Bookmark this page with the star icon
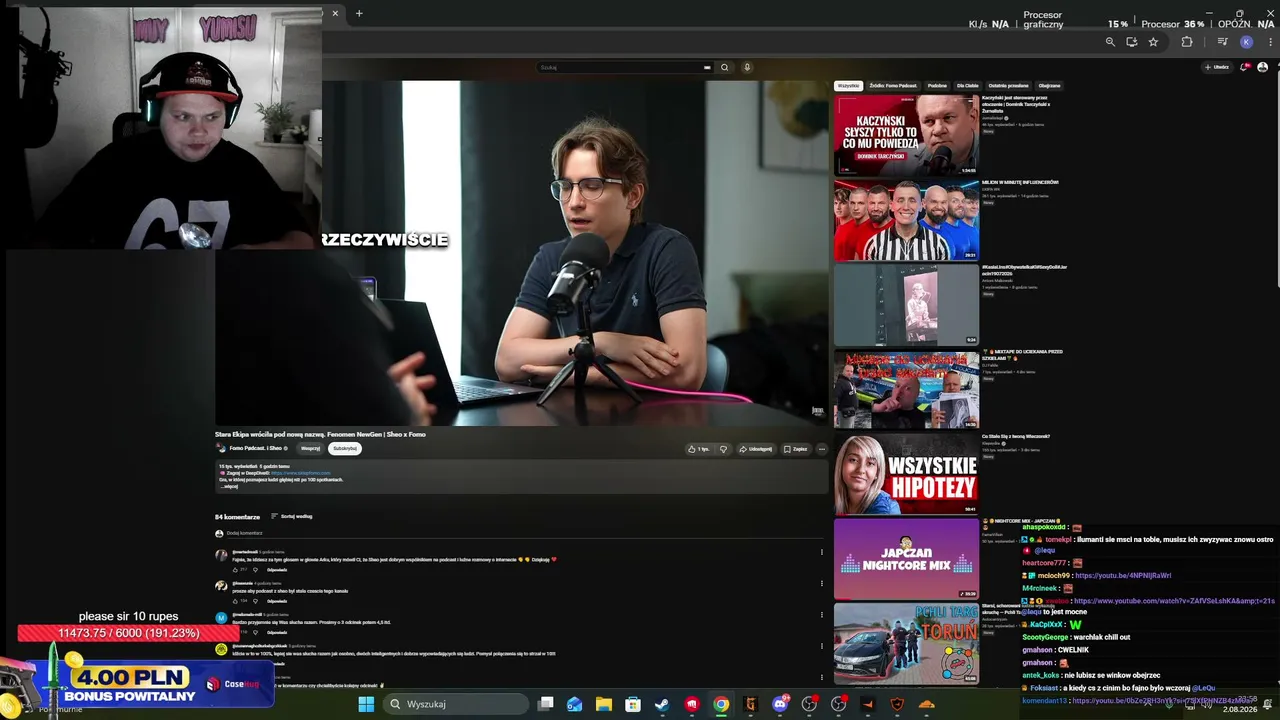 1153,42
